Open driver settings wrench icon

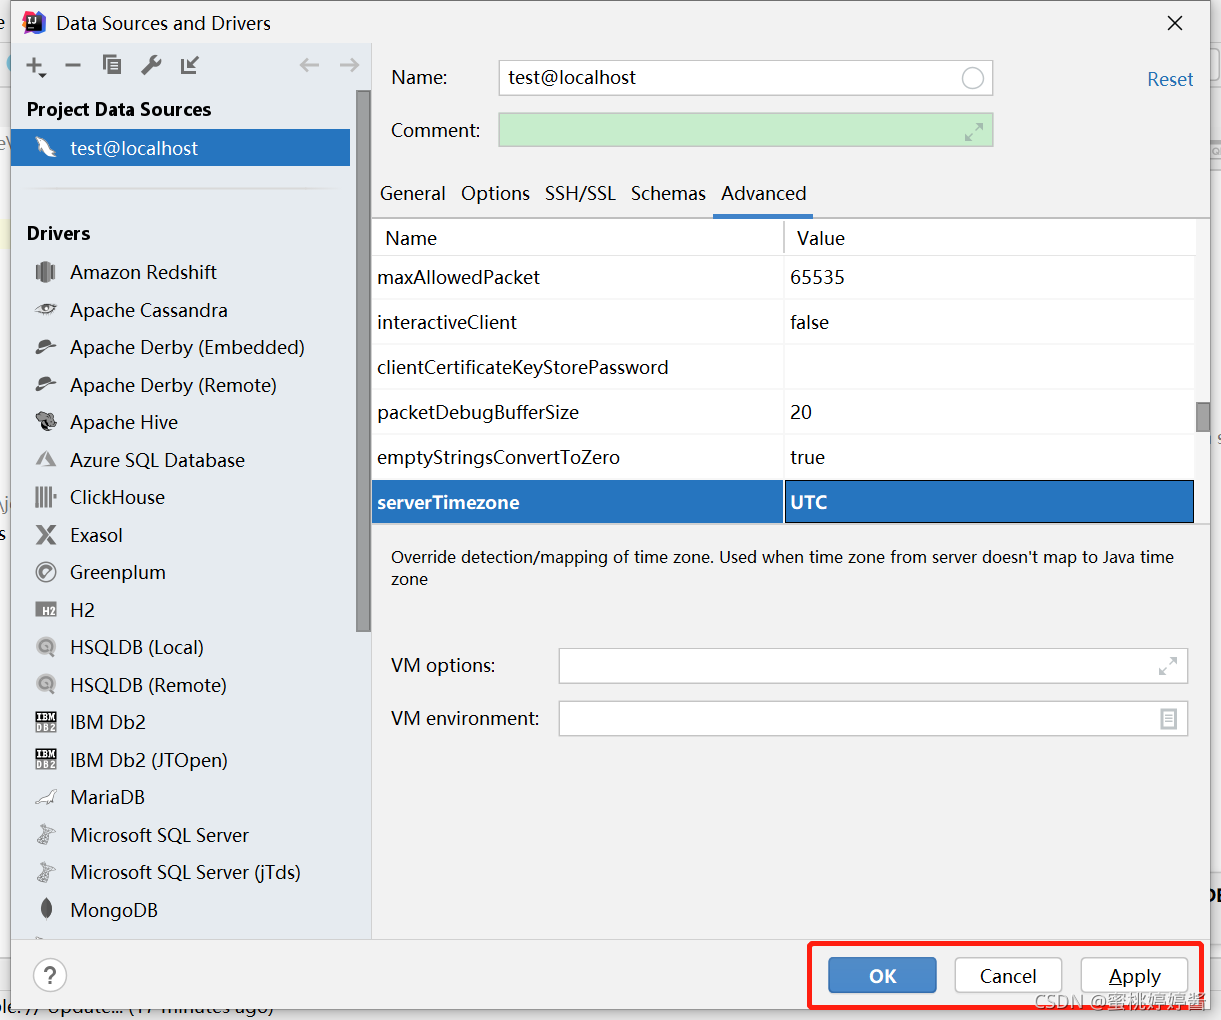pos(151,65)
